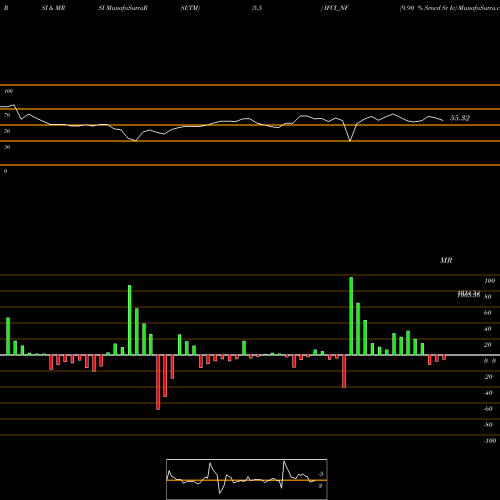Click the -60 label on MR axis
This screenshot has height=500, width=500.
point(488,409)
